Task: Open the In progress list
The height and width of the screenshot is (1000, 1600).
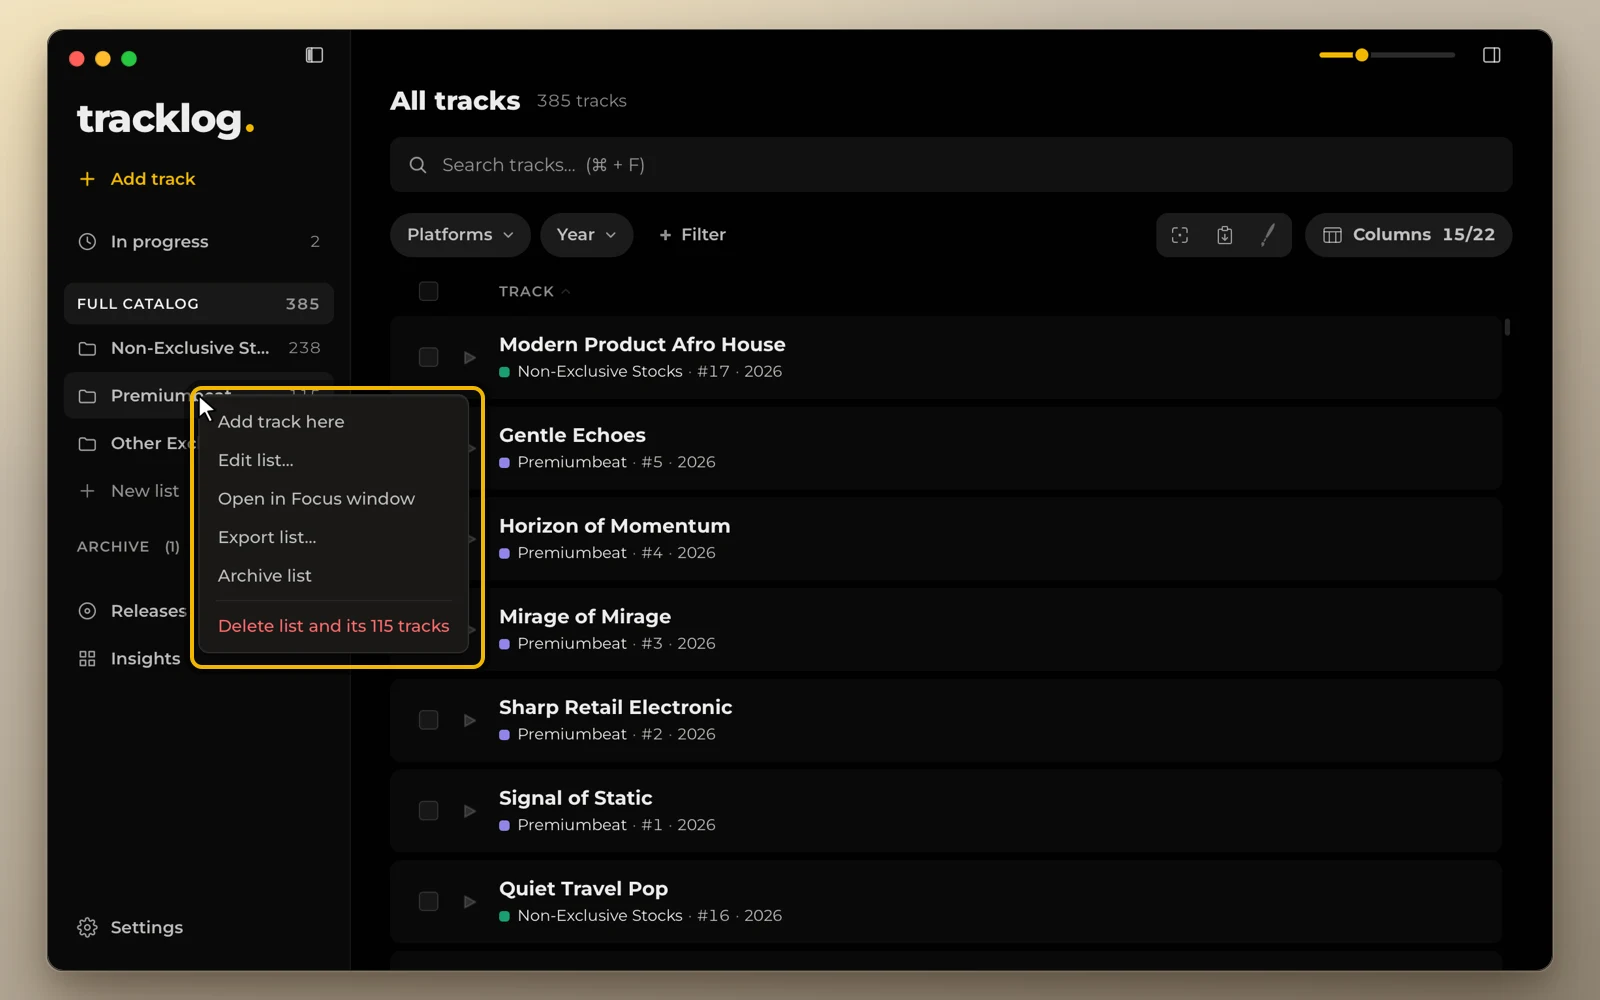Action: 198,242
